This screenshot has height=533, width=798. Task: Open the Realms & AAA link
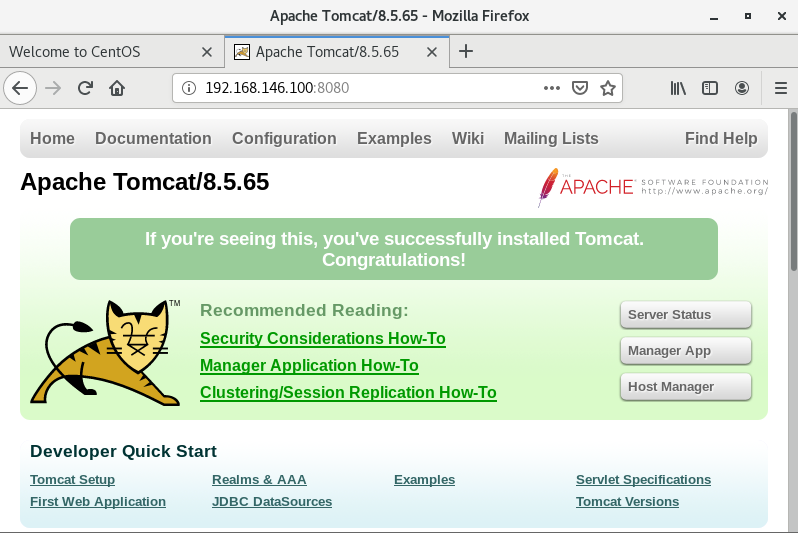click(259, 480)
